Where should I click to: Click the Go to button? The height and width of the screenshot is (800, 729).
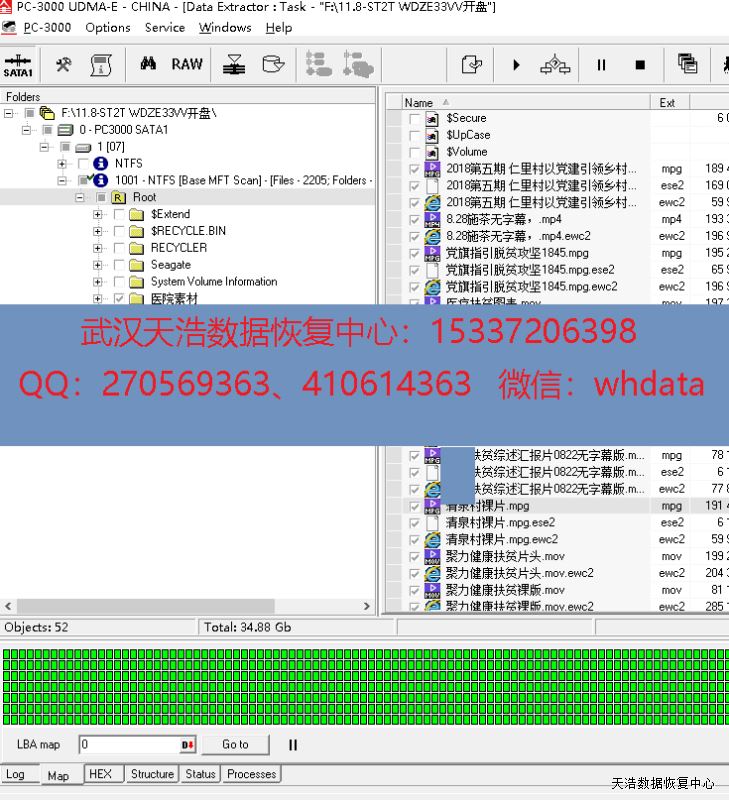click(235, 744)
